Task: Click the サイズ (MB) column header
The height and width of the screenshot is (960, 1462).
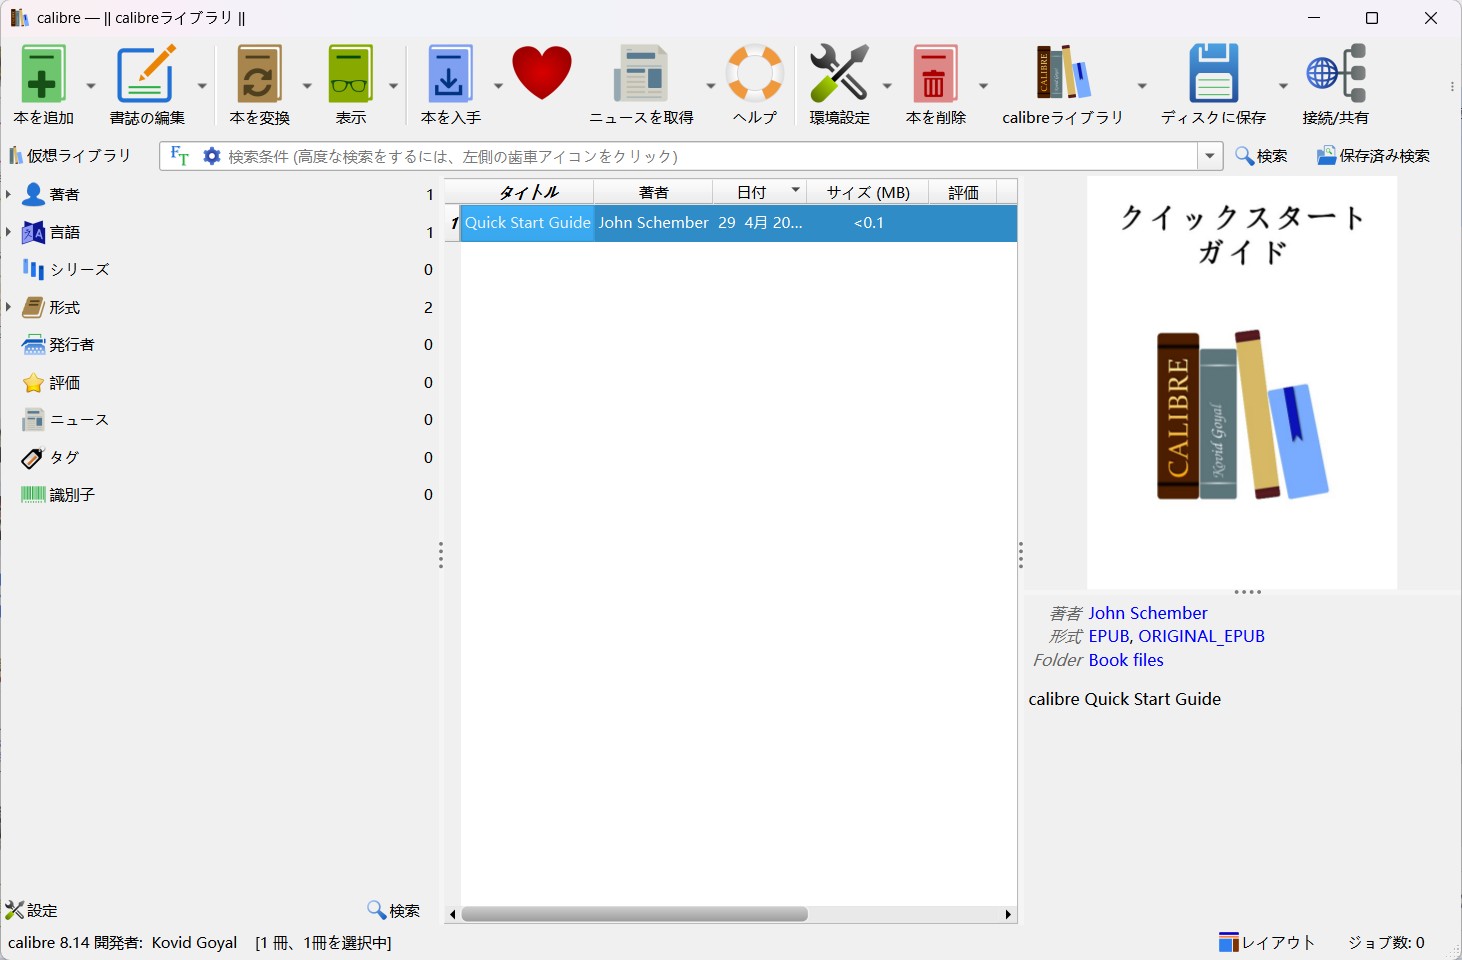Action: click(867, 192)
